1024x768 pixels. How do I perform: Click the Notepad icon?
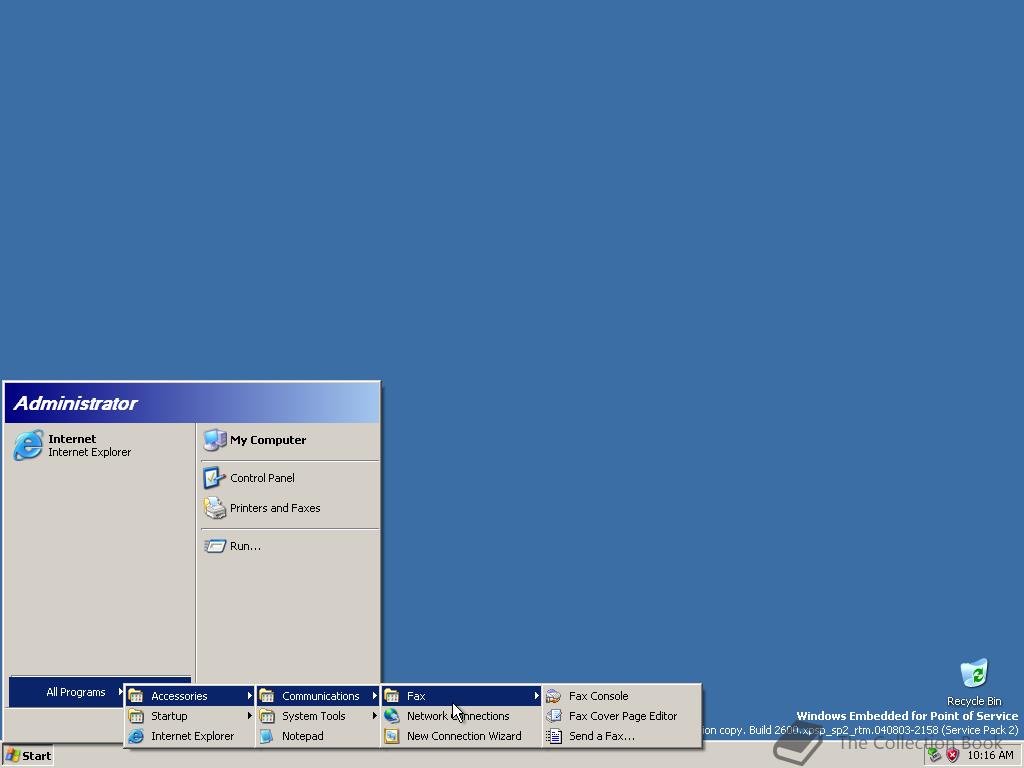(266, 736)
